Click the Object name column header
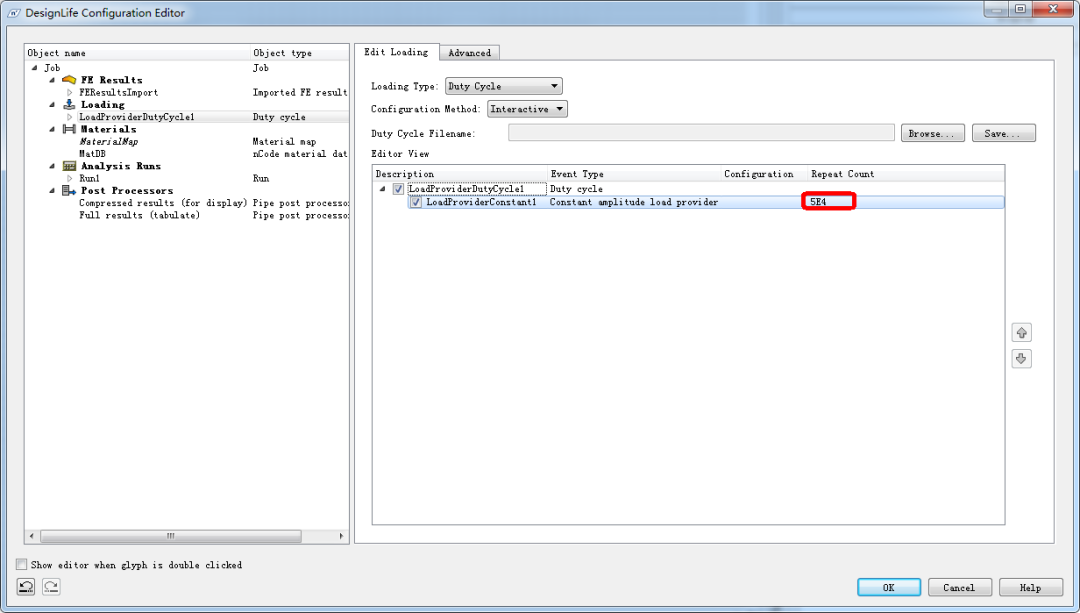The image size is (1080, 613). click(138, 53)
